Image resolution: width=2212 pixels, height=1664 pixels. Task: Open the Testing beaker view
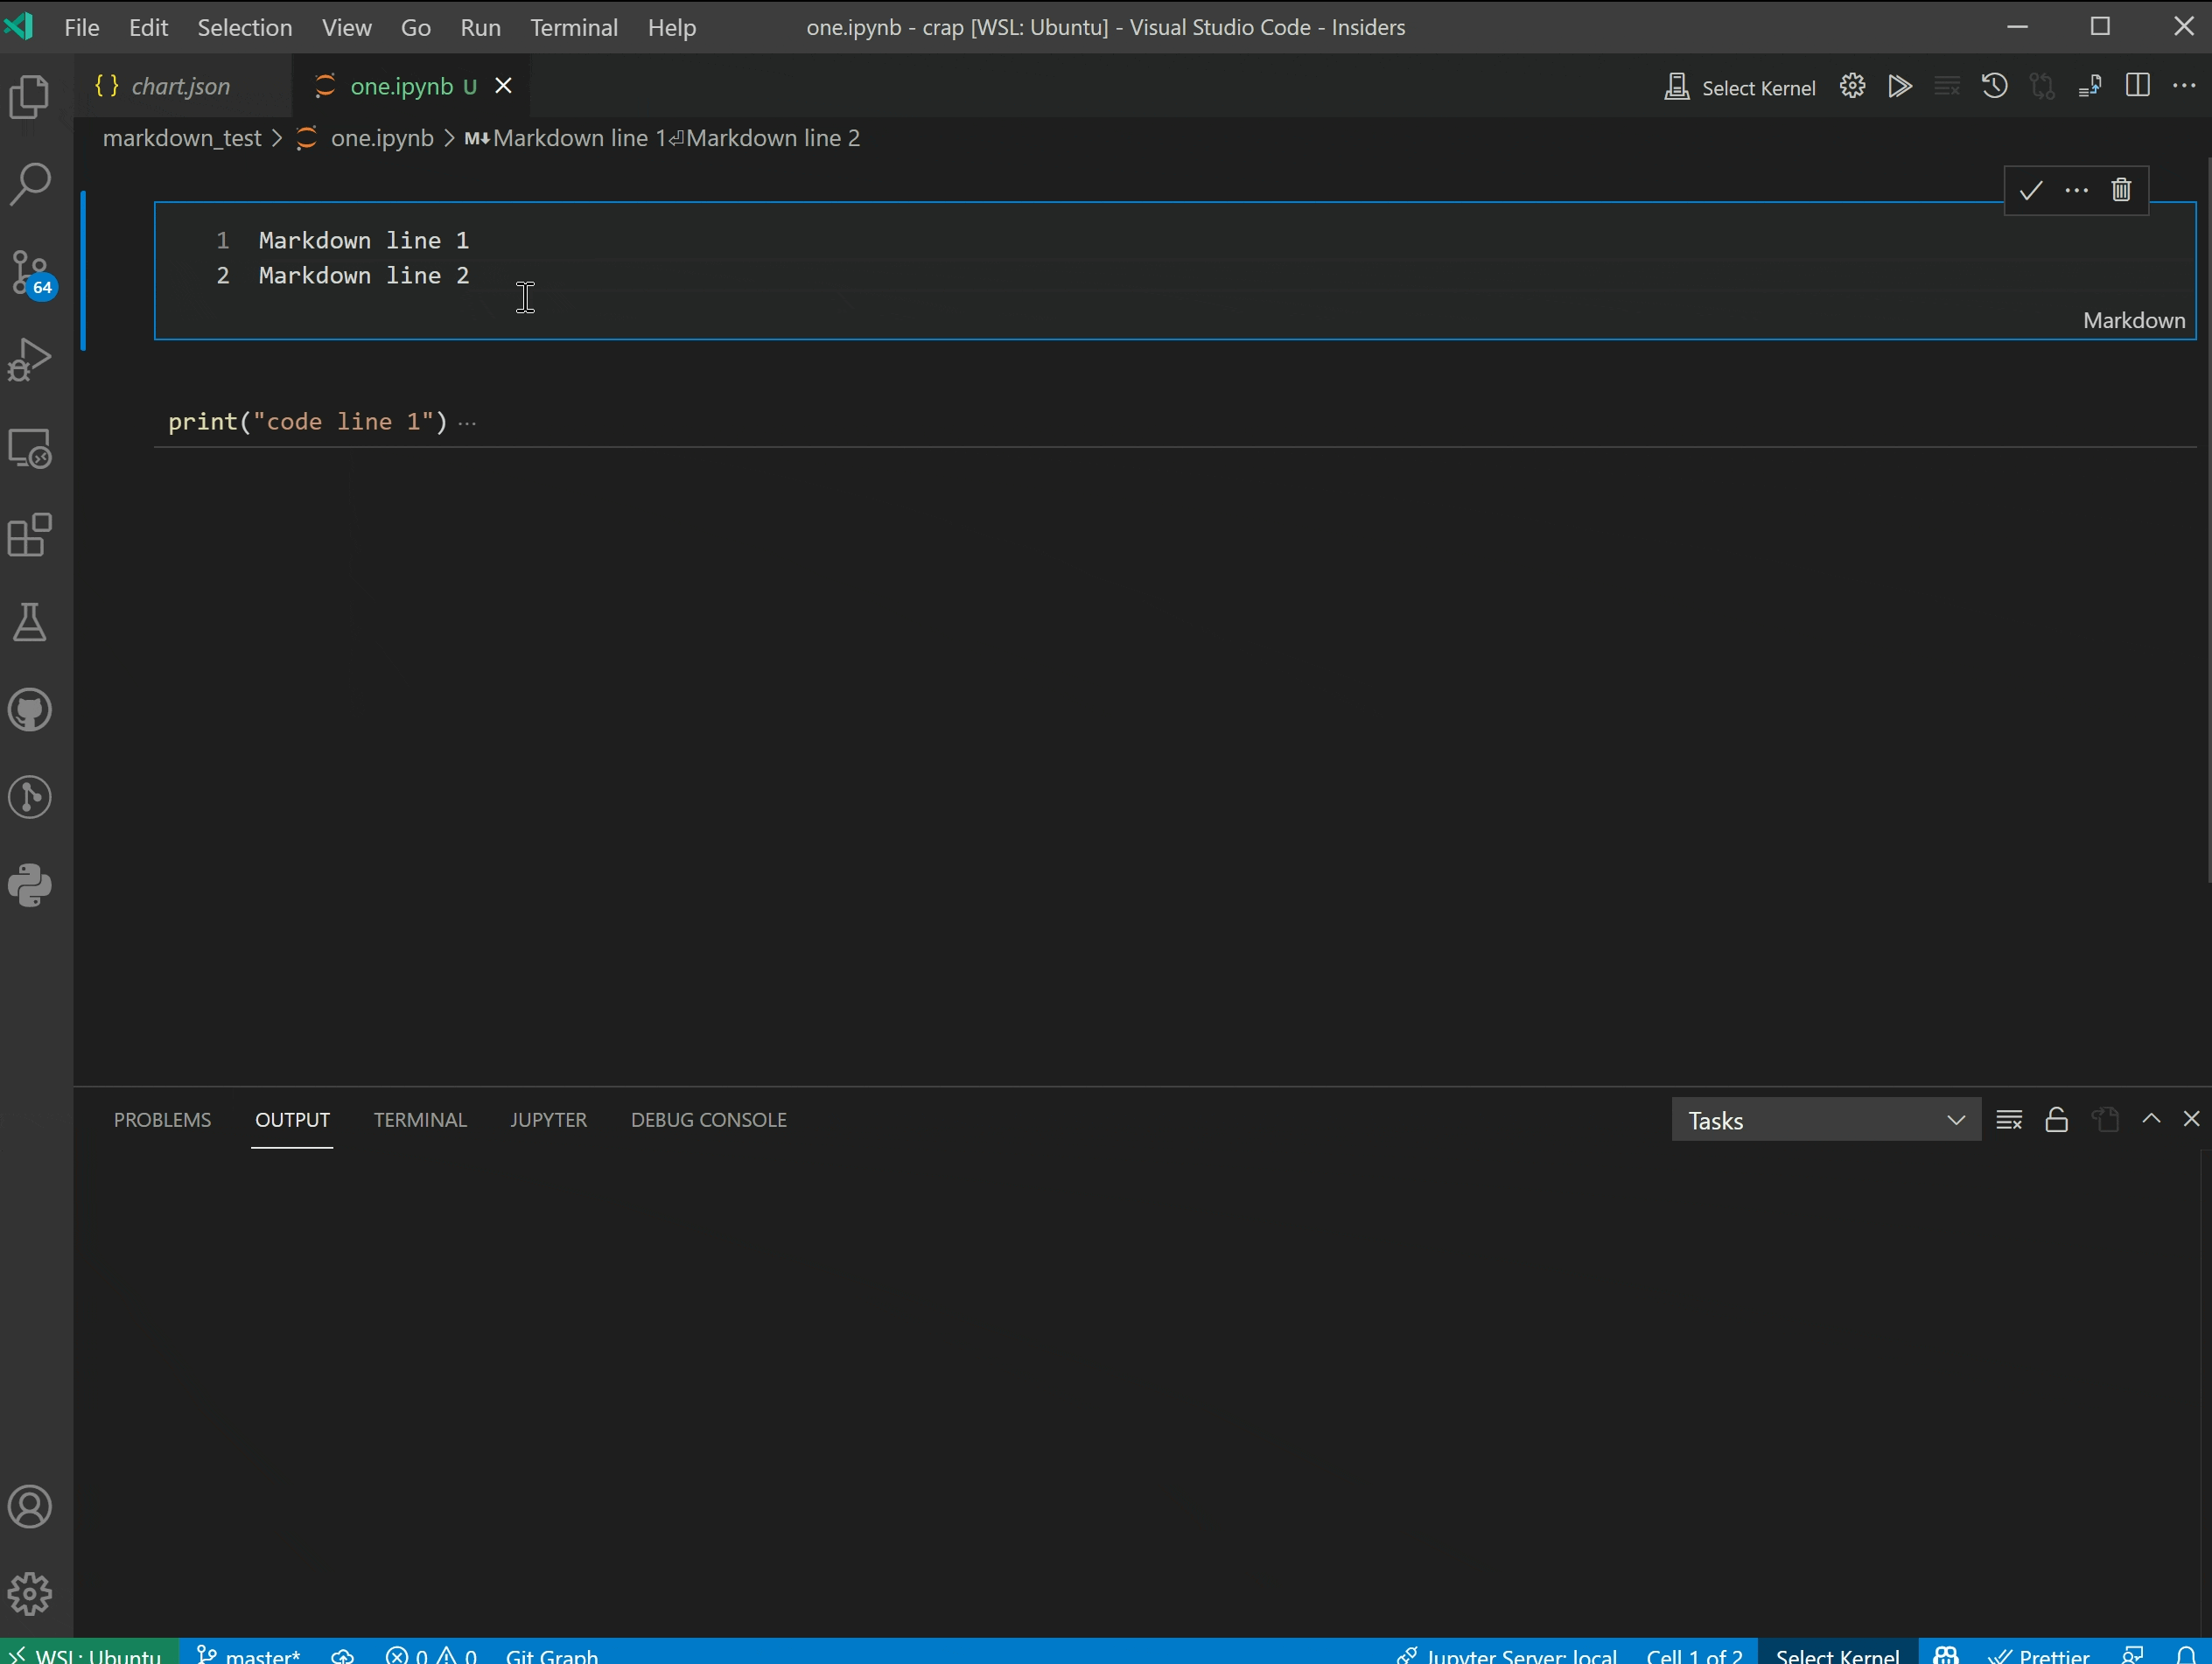tap(30, 622)
